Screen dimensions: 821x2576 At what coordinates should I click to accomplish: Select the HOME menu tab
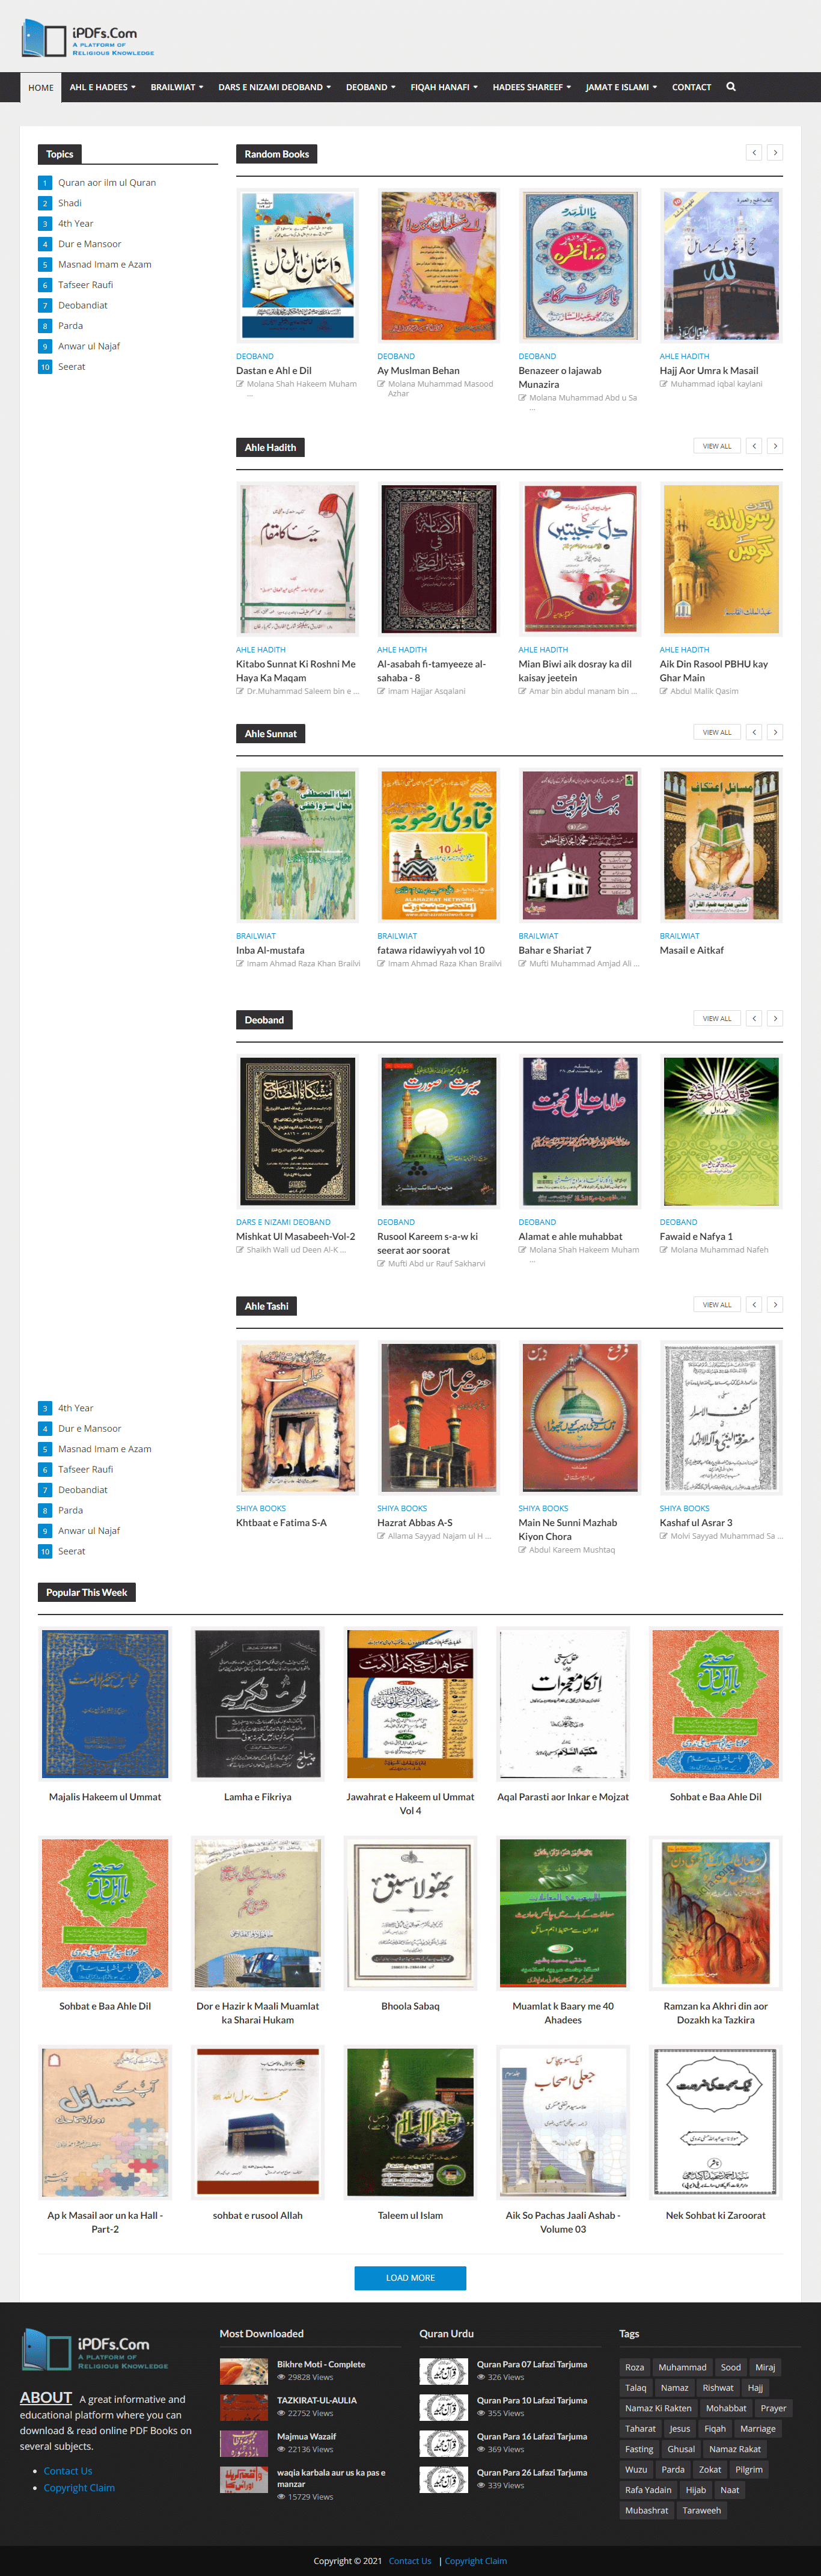41,87
